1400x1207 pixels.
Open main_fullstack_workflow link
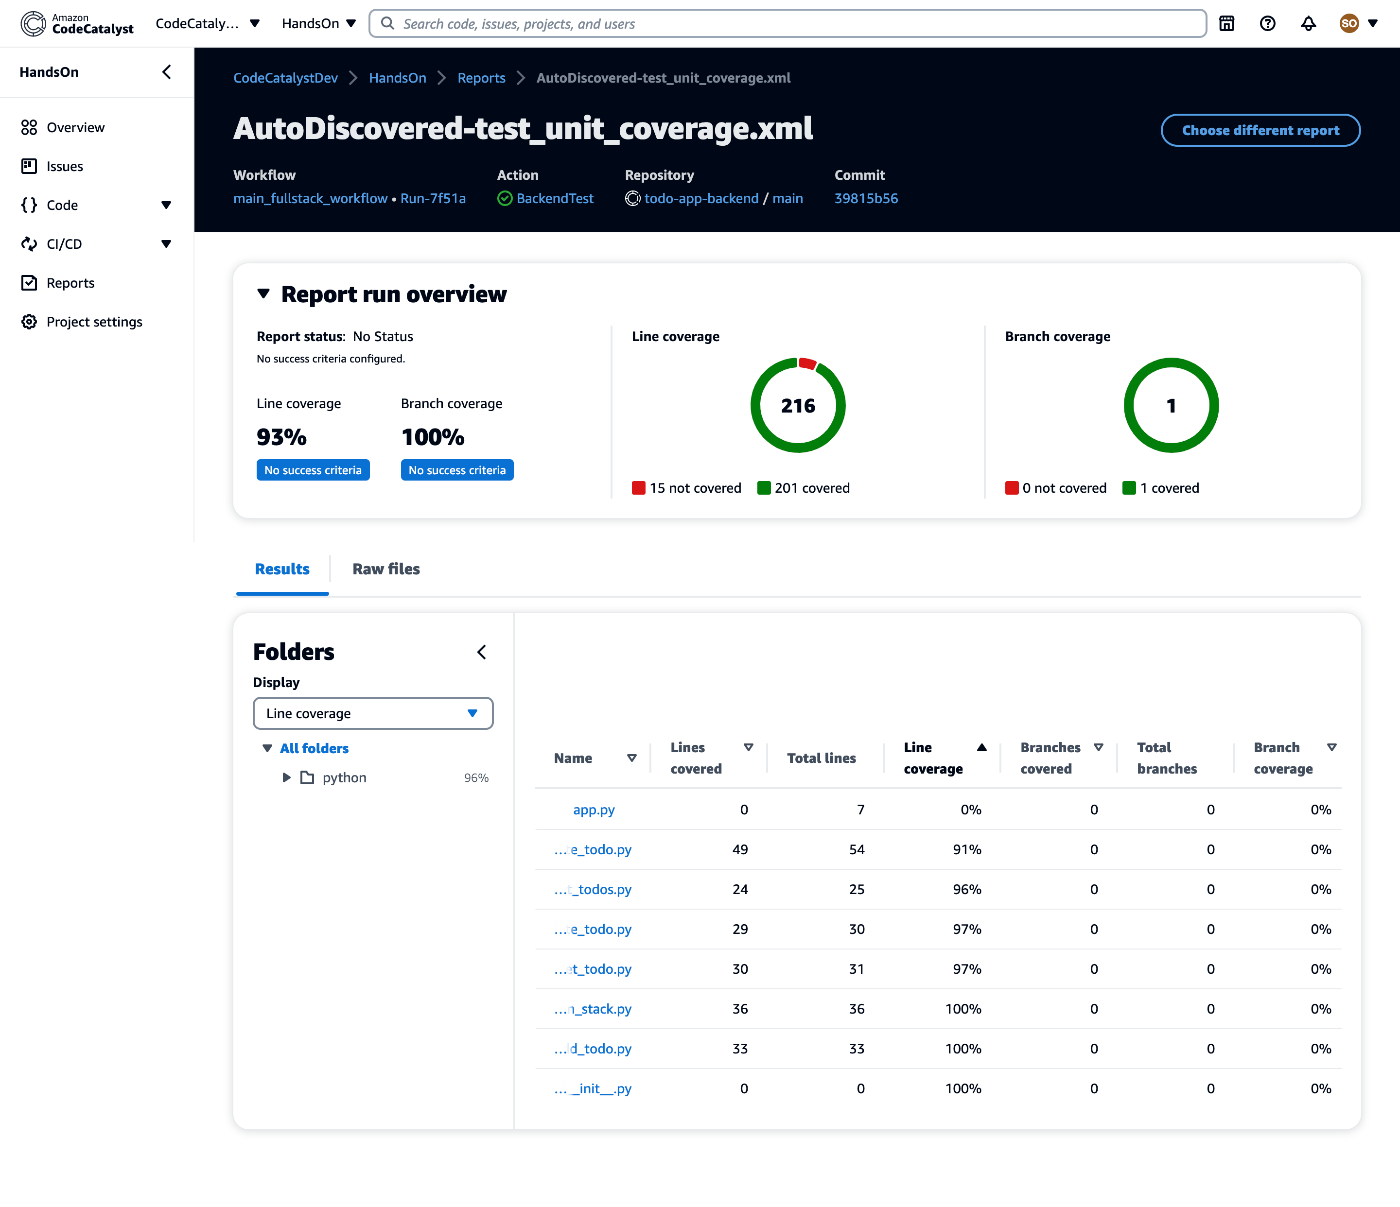pyautogui.click(x=310, y=199)
